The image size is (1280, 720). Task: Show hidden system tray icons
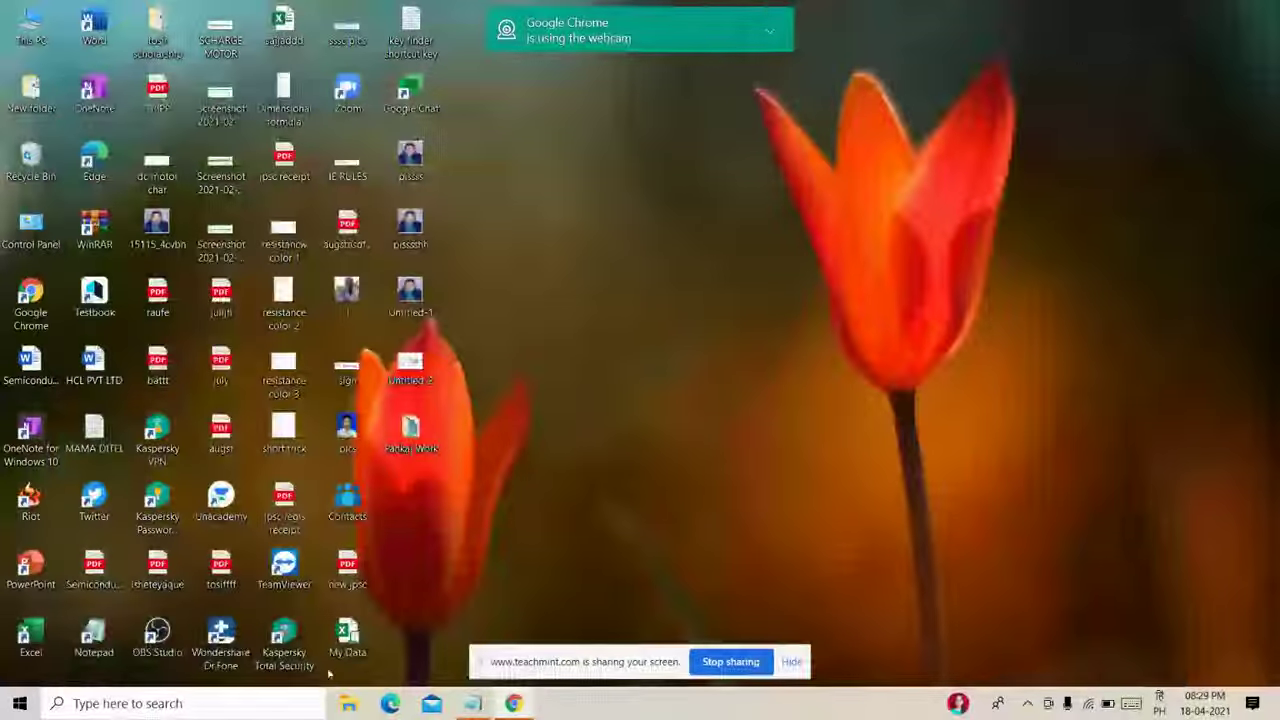[x=1027, y=704]
